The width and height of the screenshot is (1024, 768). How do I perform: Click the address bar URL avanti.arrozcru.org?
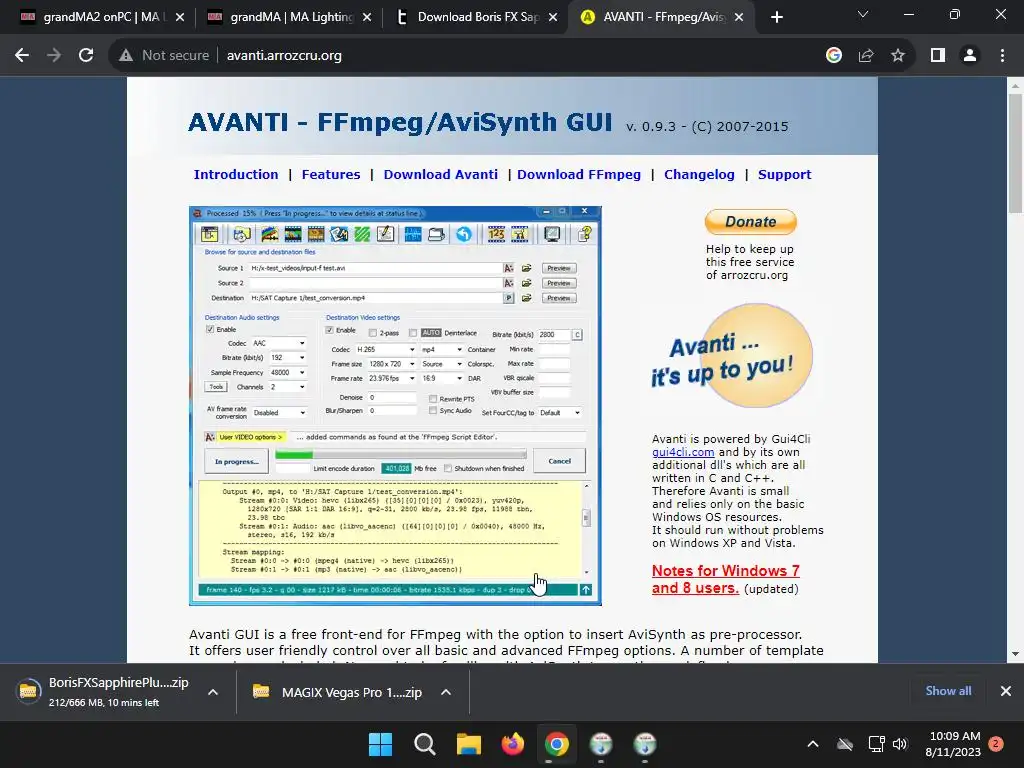click(284, 56)
